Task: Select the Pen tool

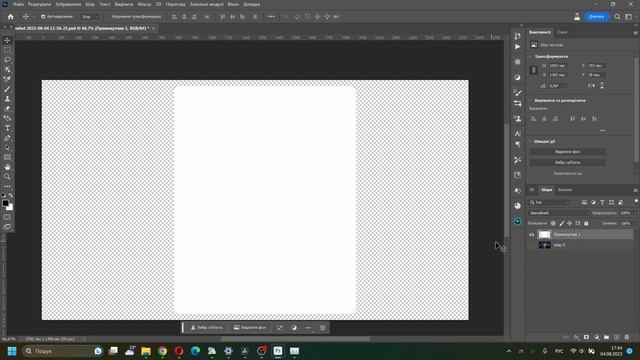Action: [7, 138]
